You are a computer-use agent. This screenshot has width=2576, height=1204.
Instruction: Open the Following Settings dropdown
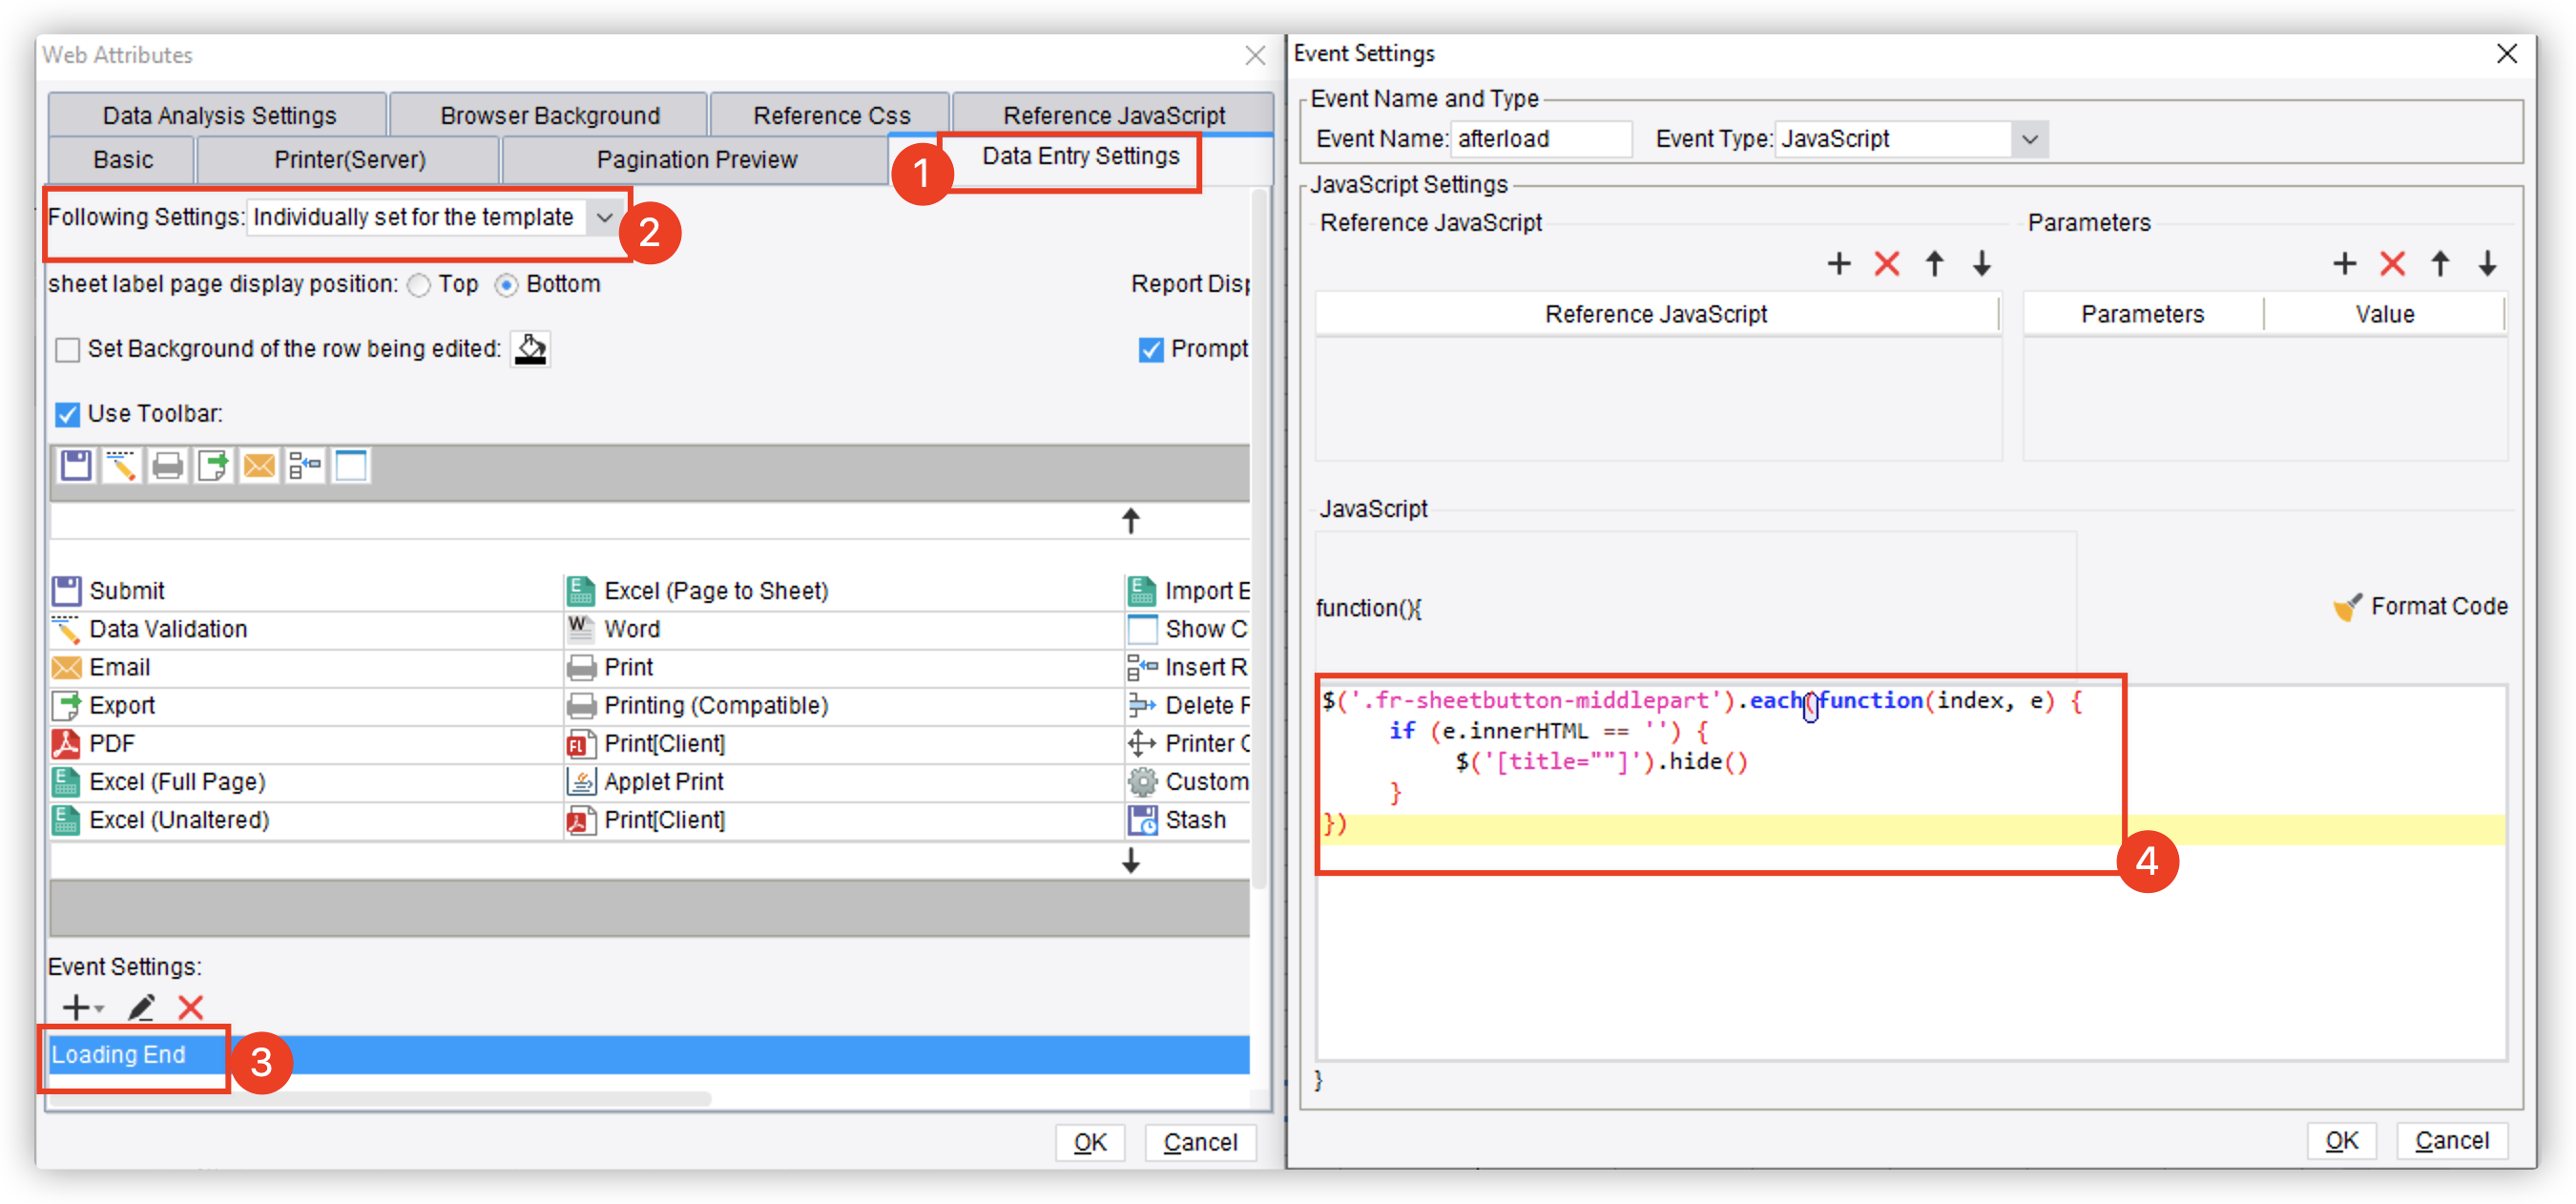point(604,217)
